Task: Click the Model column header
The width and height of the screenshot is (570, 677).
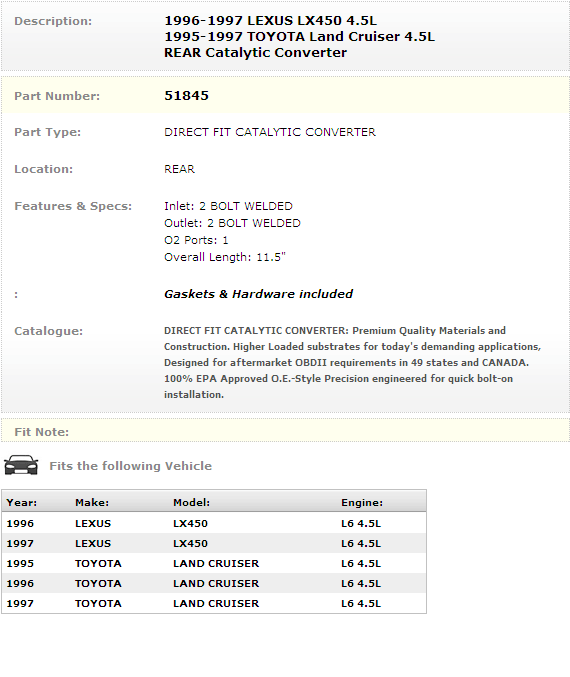Action: [x=191, y=503]
